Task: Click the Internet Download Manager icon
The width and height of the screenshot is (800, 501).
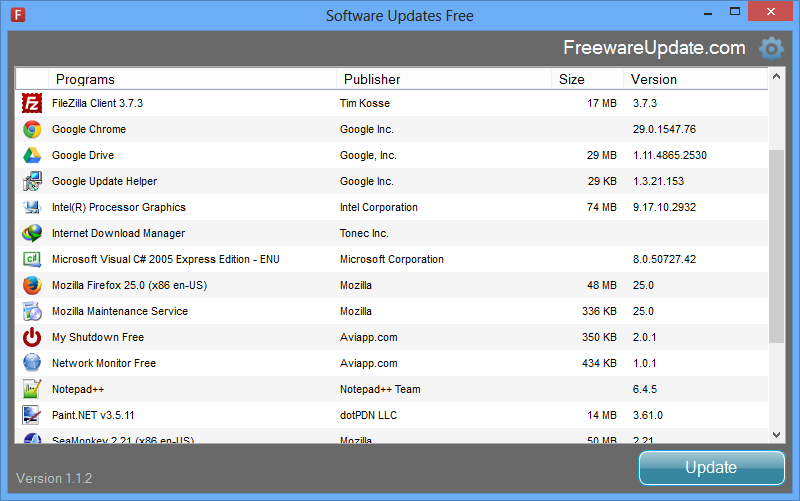Action: [32, 233]
